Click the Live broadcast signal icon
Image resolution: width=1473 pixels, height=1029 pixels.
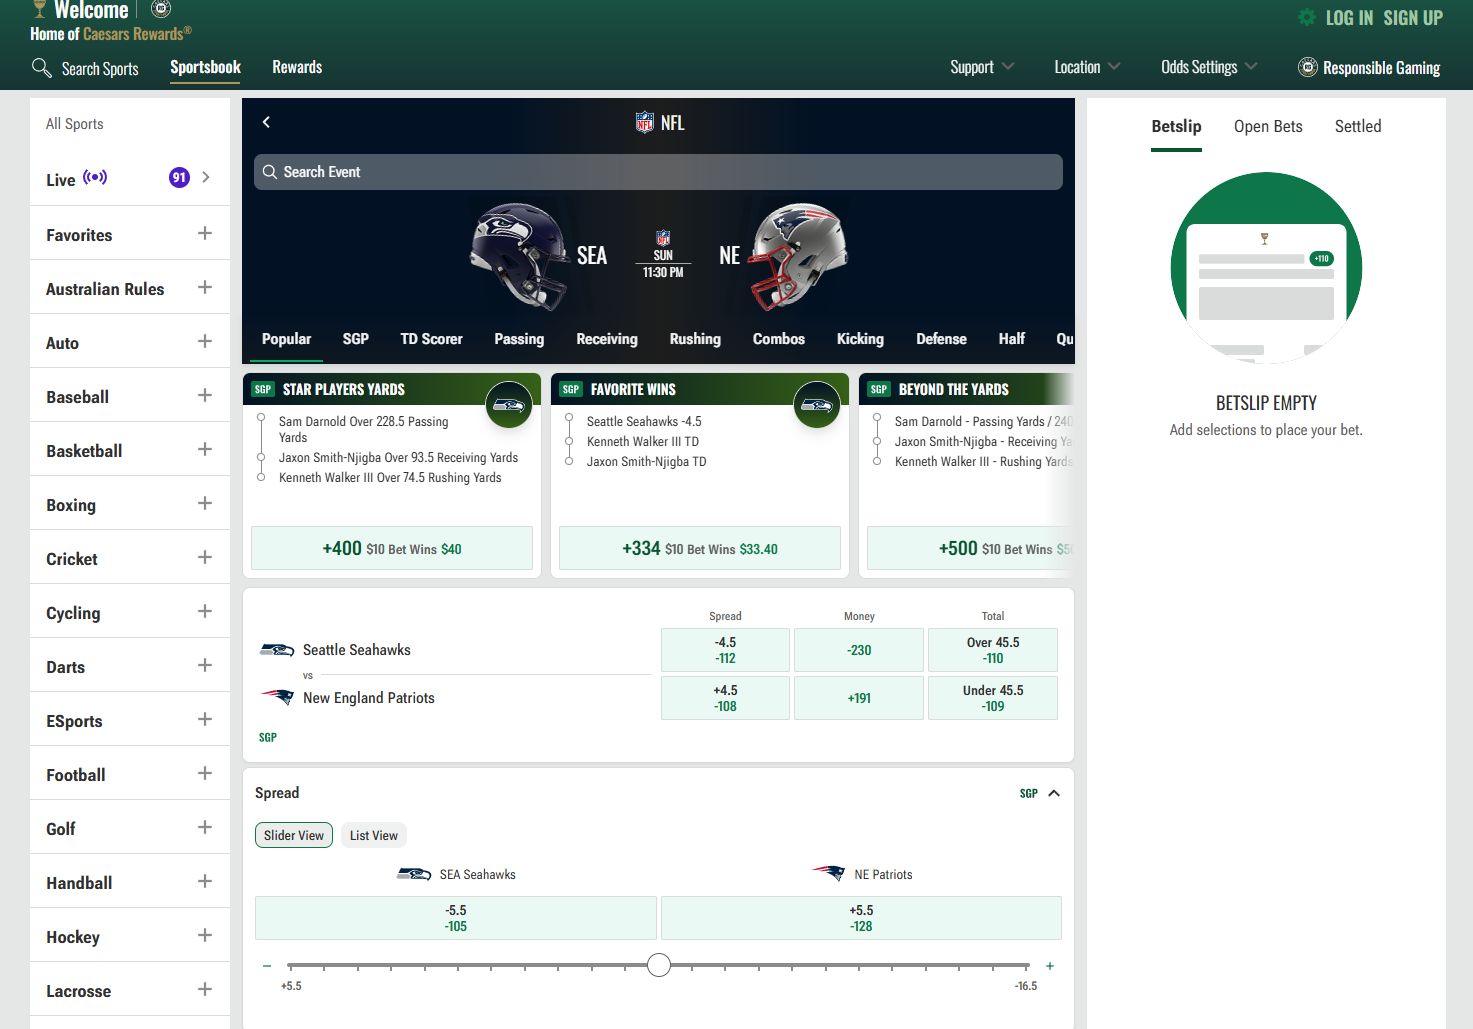(x=95, y=177)
